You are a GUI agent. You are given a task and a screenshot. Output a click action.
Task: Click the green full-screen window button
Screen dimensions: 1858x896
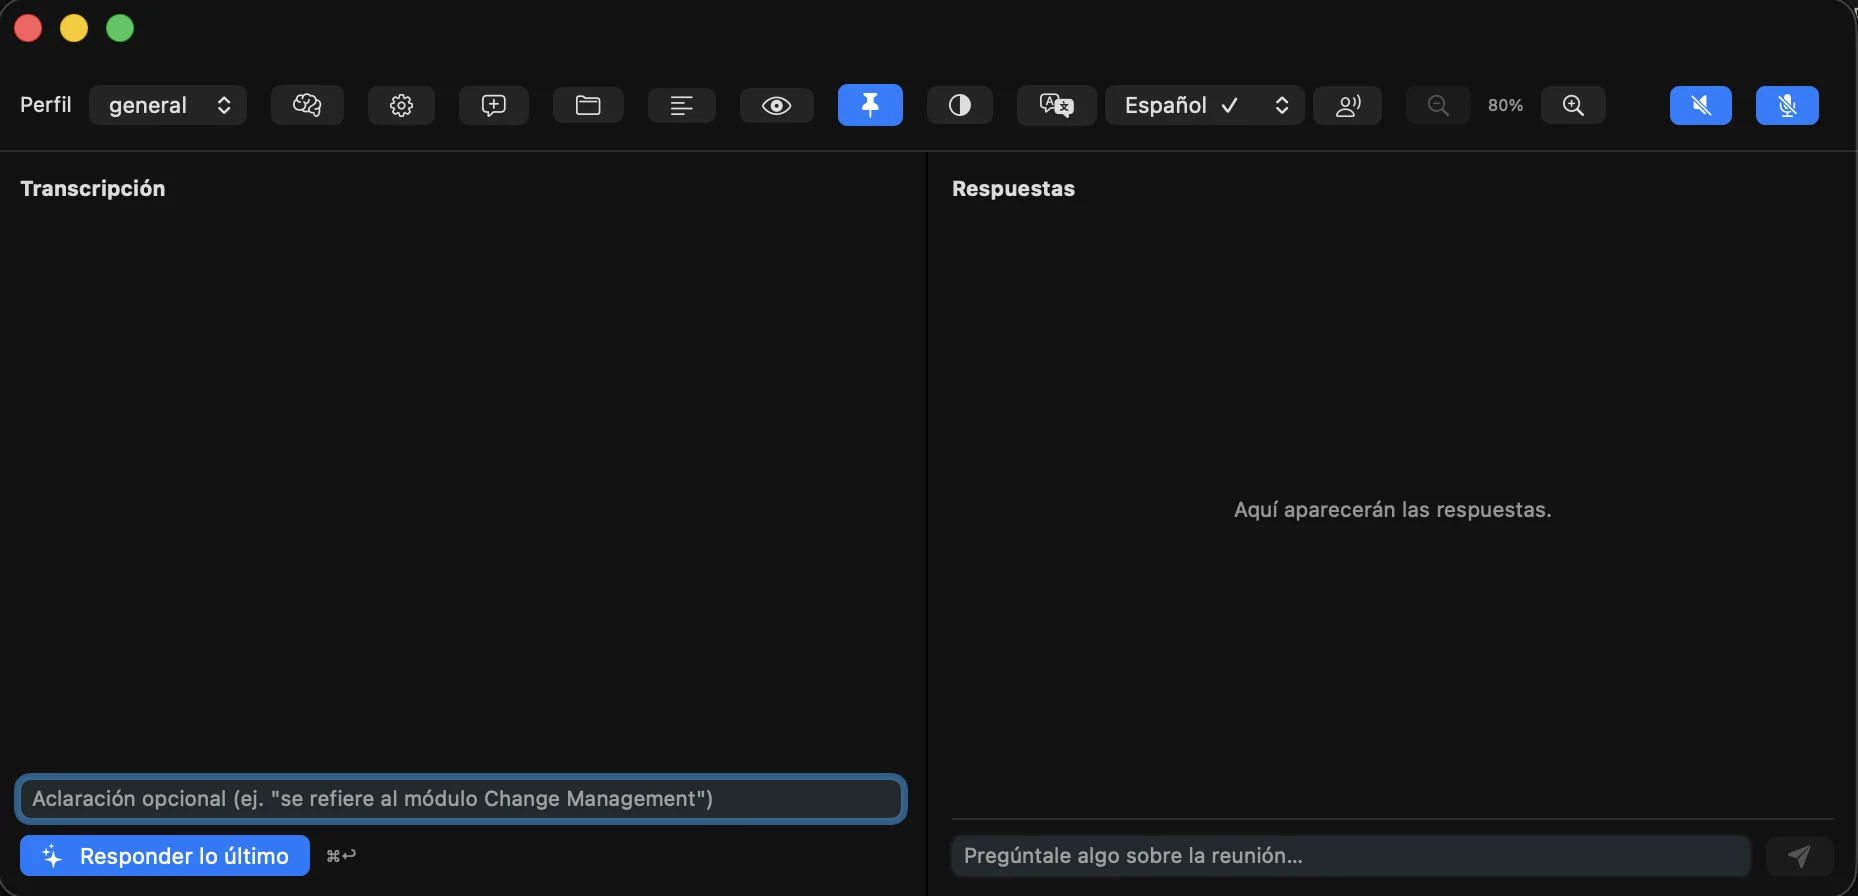(x=120, y=28)
